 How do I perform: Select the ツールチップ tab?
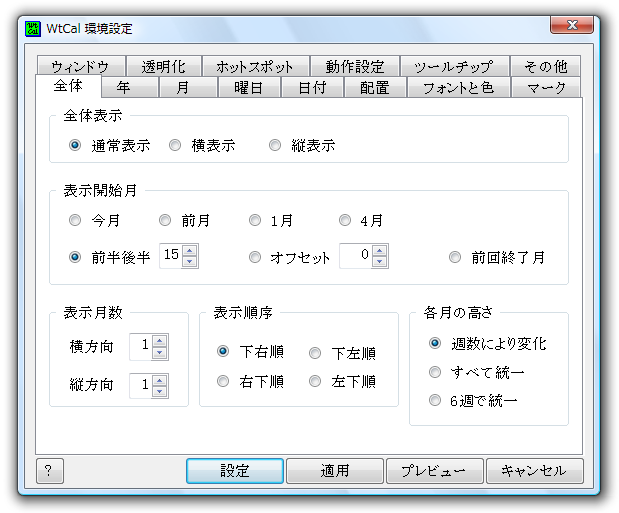[454, 66]
